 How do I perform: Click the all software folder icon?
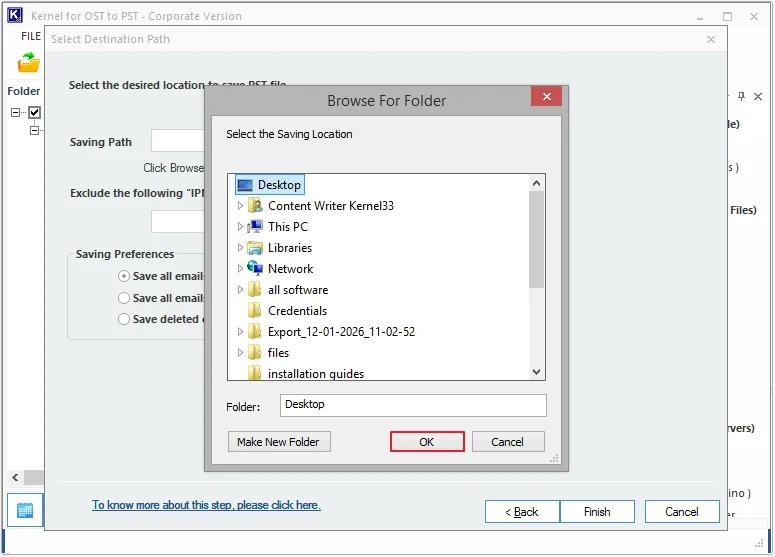(255, 290)
